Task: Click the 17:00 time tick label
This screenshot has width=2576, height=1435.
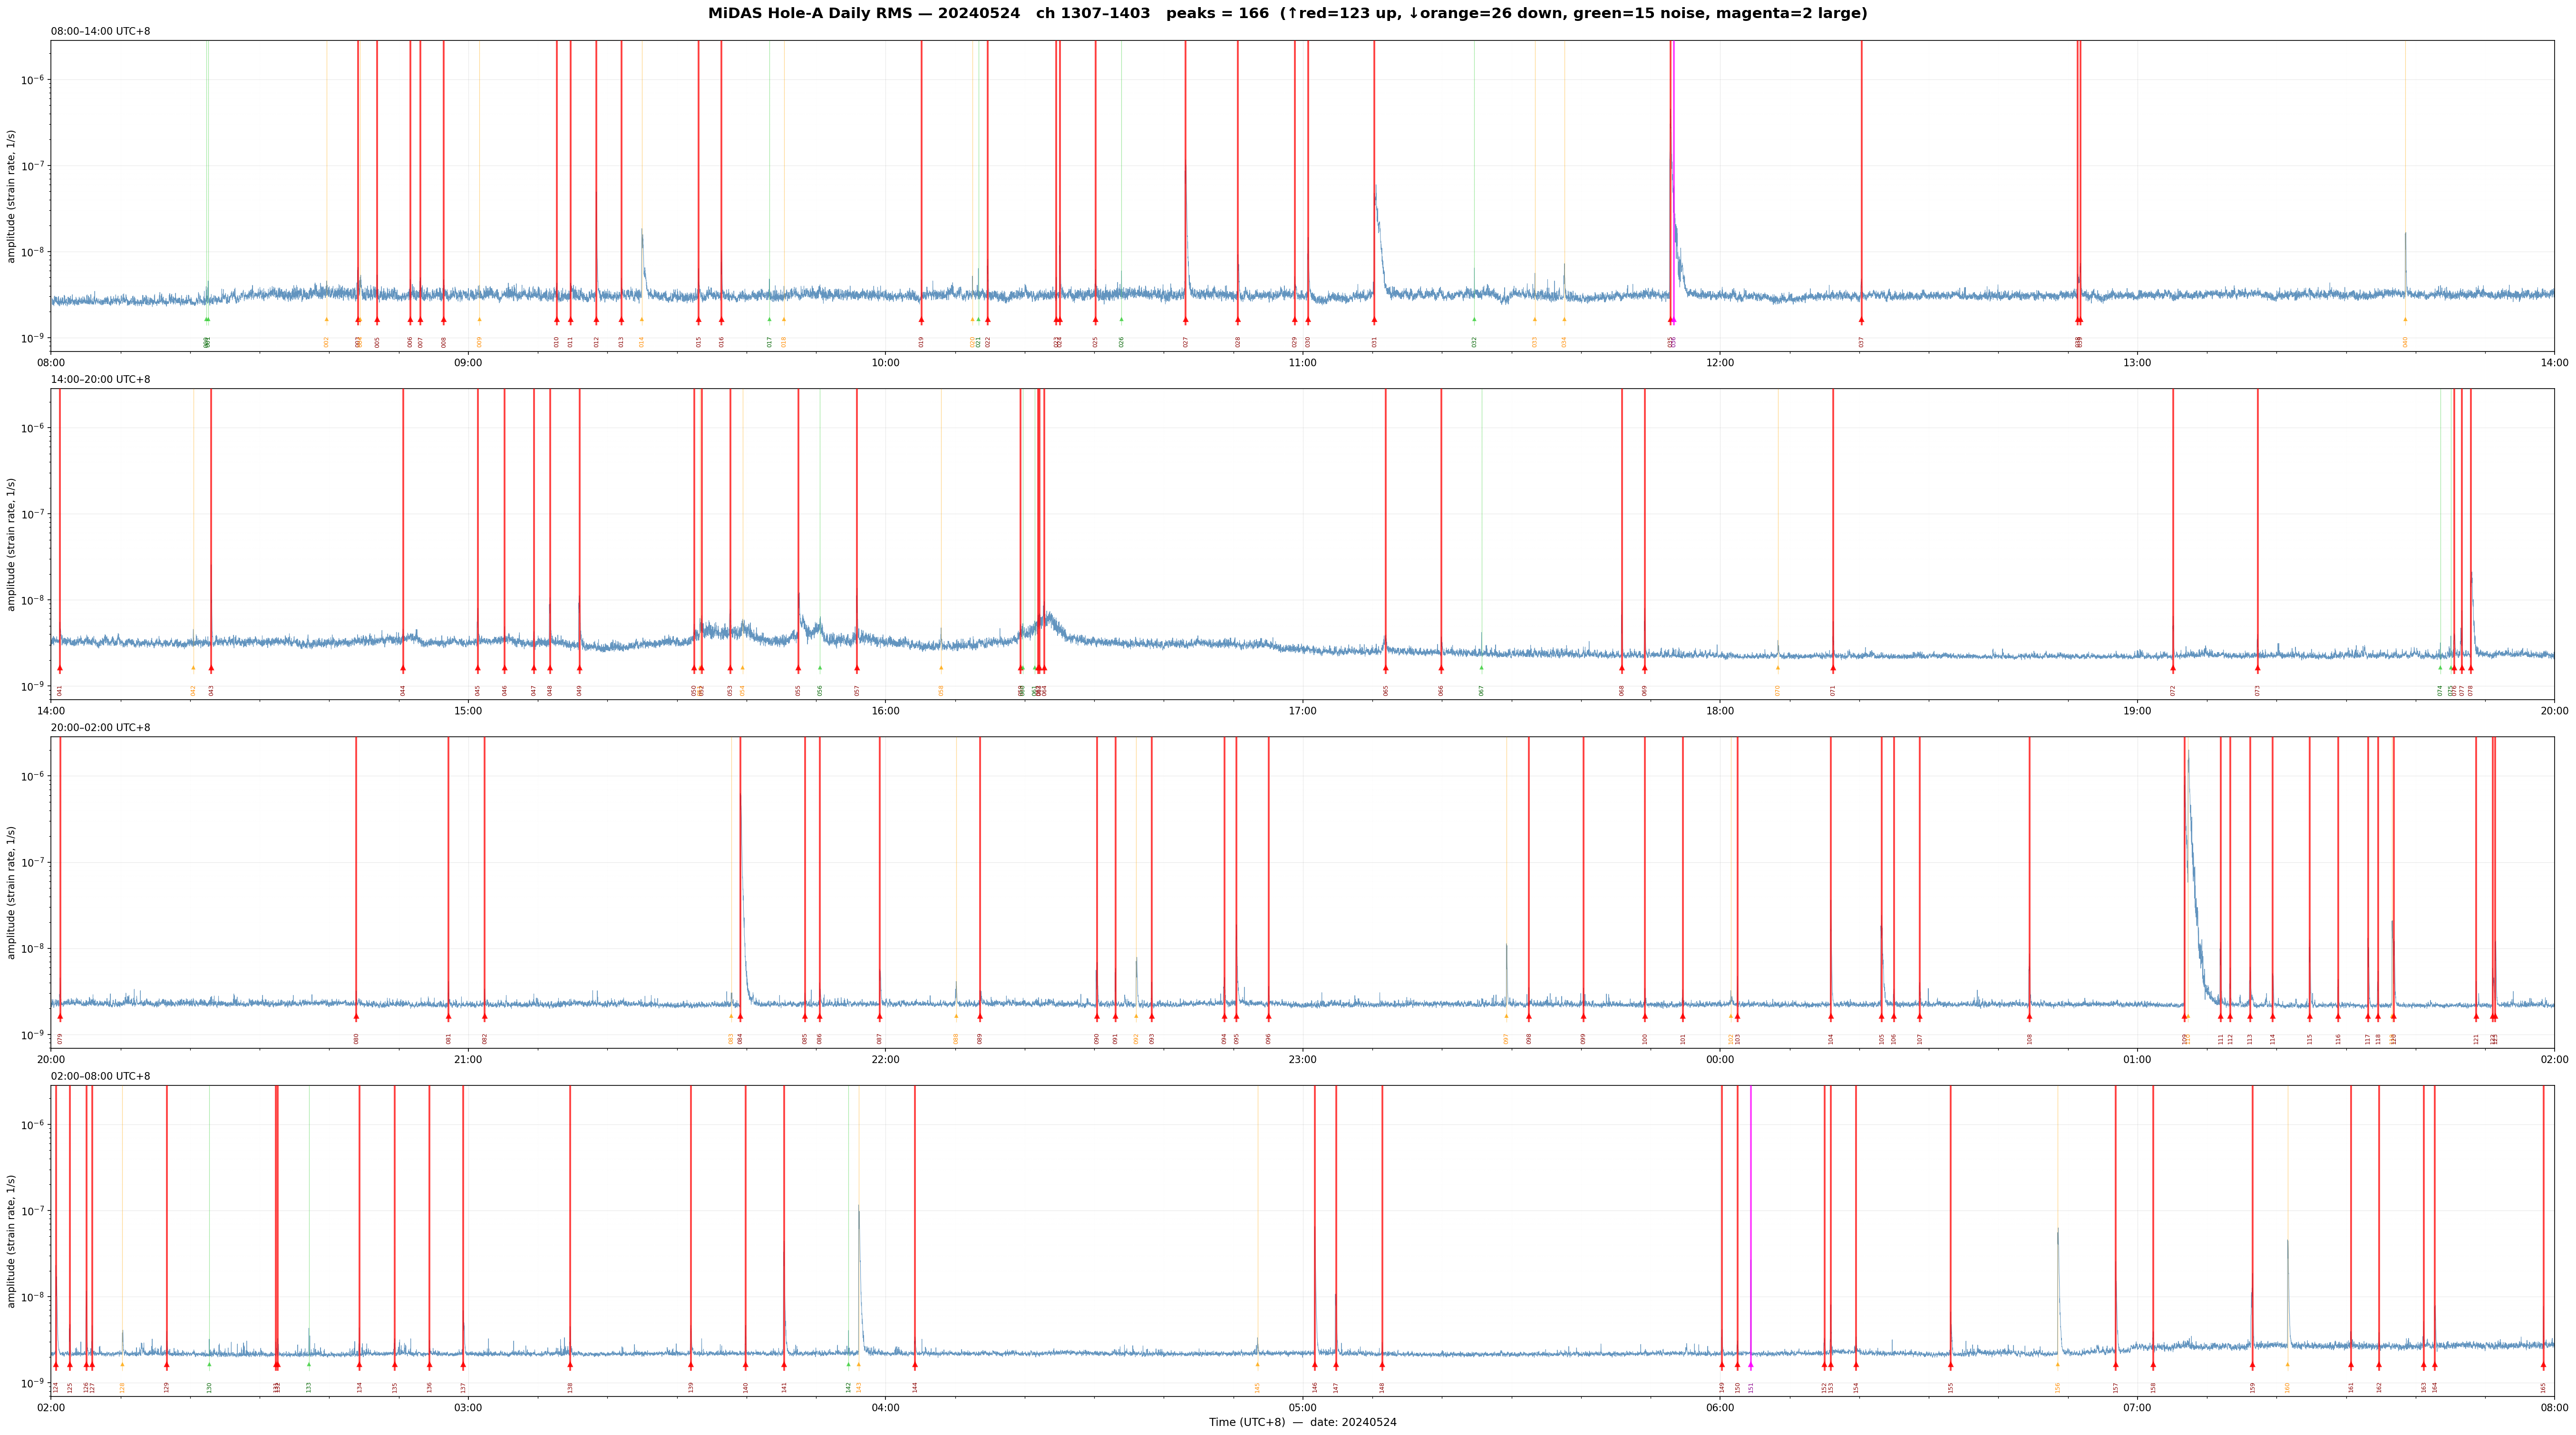Action: 1302,711
